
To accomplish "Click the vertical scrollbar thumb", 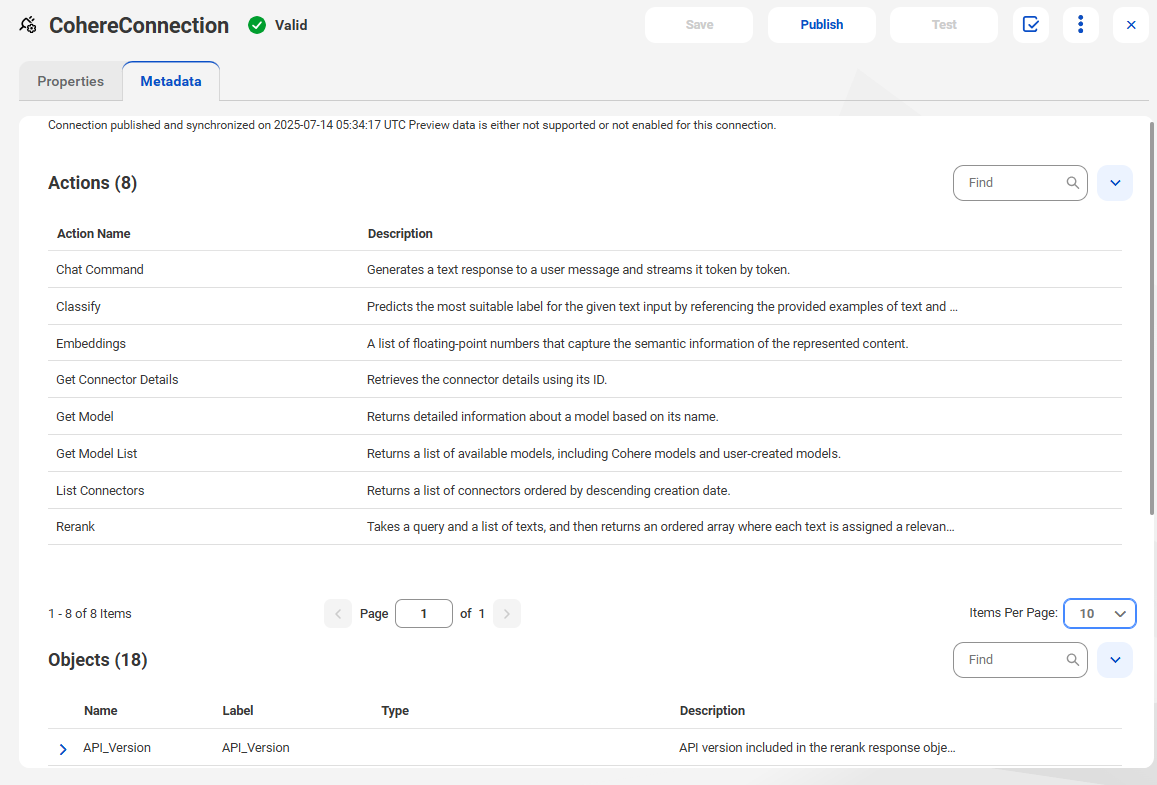I will [x=1152, y=317].
